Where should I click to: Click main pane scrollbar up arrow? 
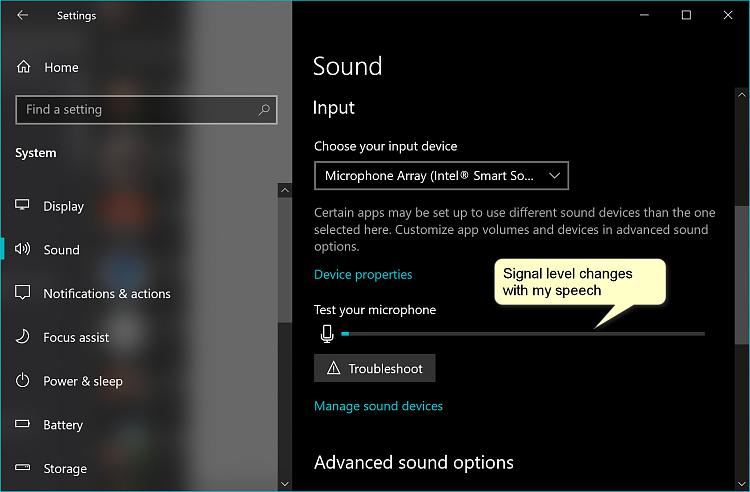coord(742,95)
